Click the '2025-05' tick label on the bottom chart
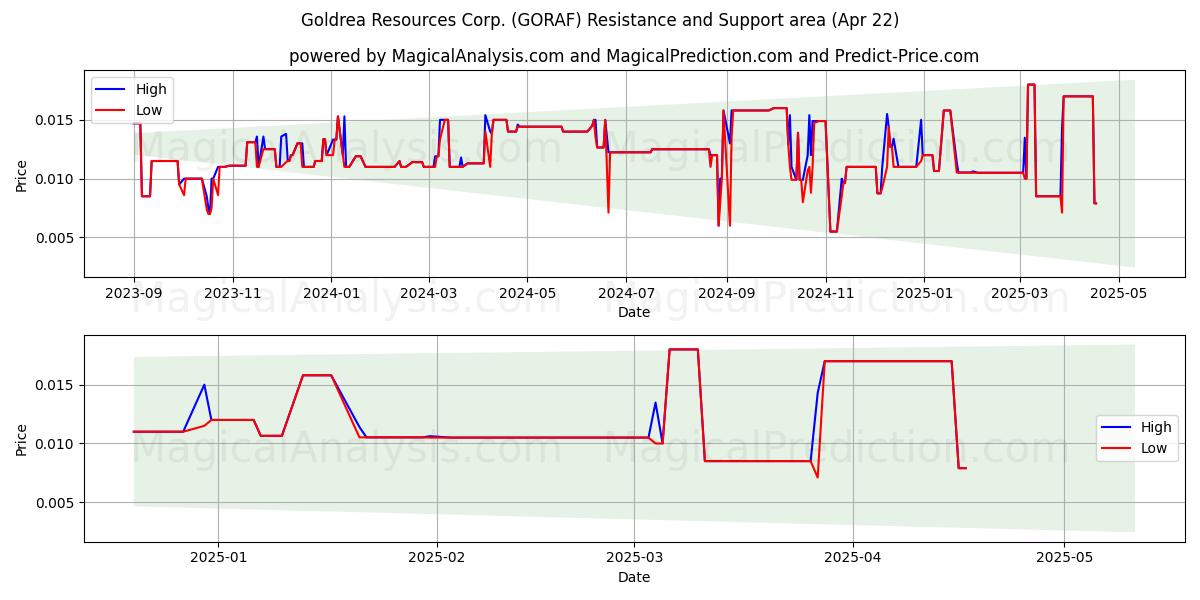This screenshot has width=1200, height=600. [1065, 559]
